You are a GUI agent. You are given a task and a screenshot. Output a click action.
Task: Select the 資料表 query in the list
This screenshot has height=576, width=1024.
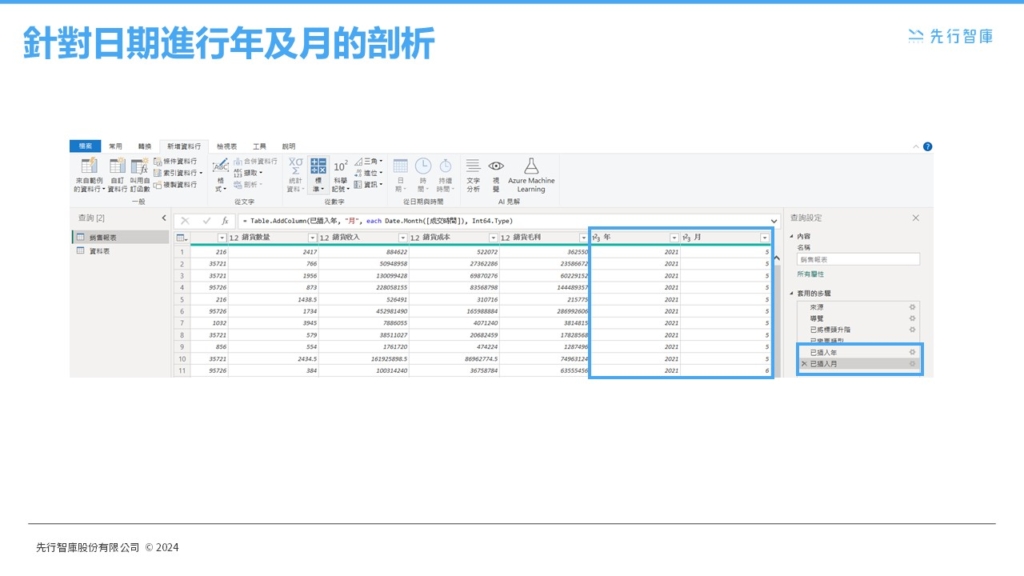point(99,251)
